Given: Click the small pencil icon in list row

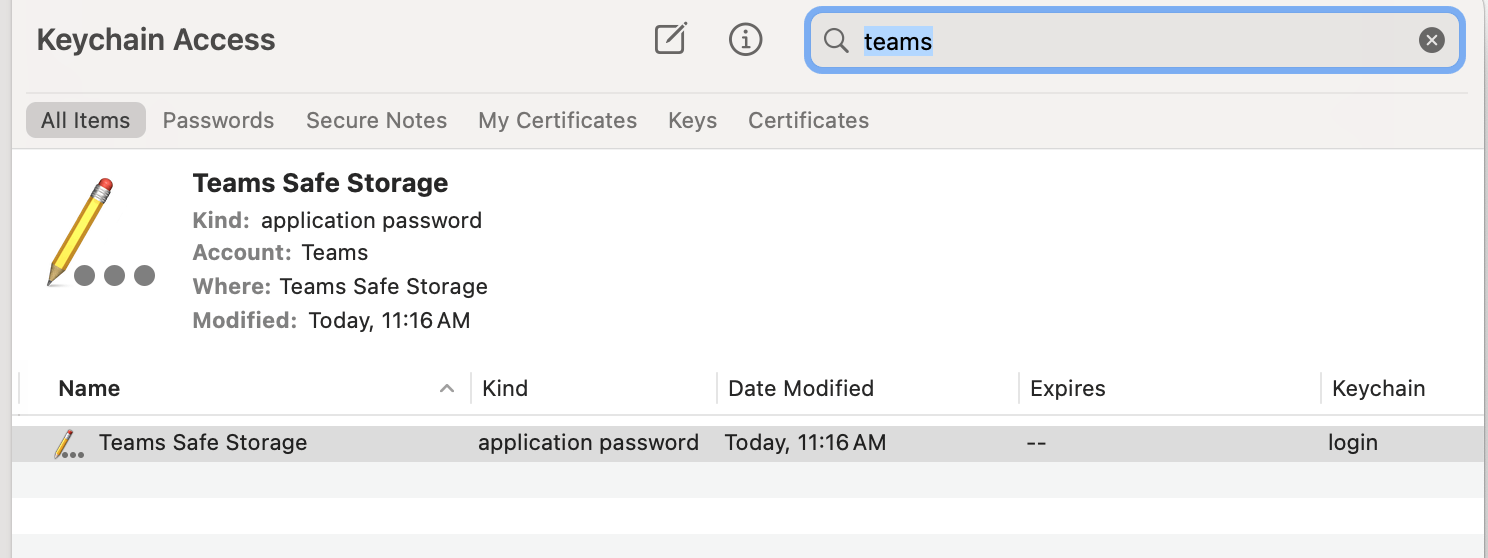Looking at the screenshot, I should [x=67, y=443].
